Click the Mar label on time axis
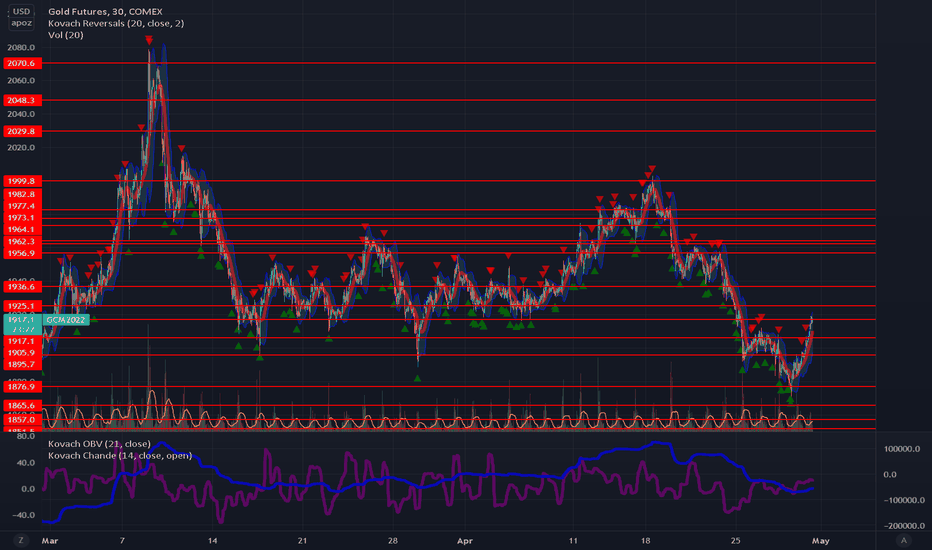 coord(50,540)
